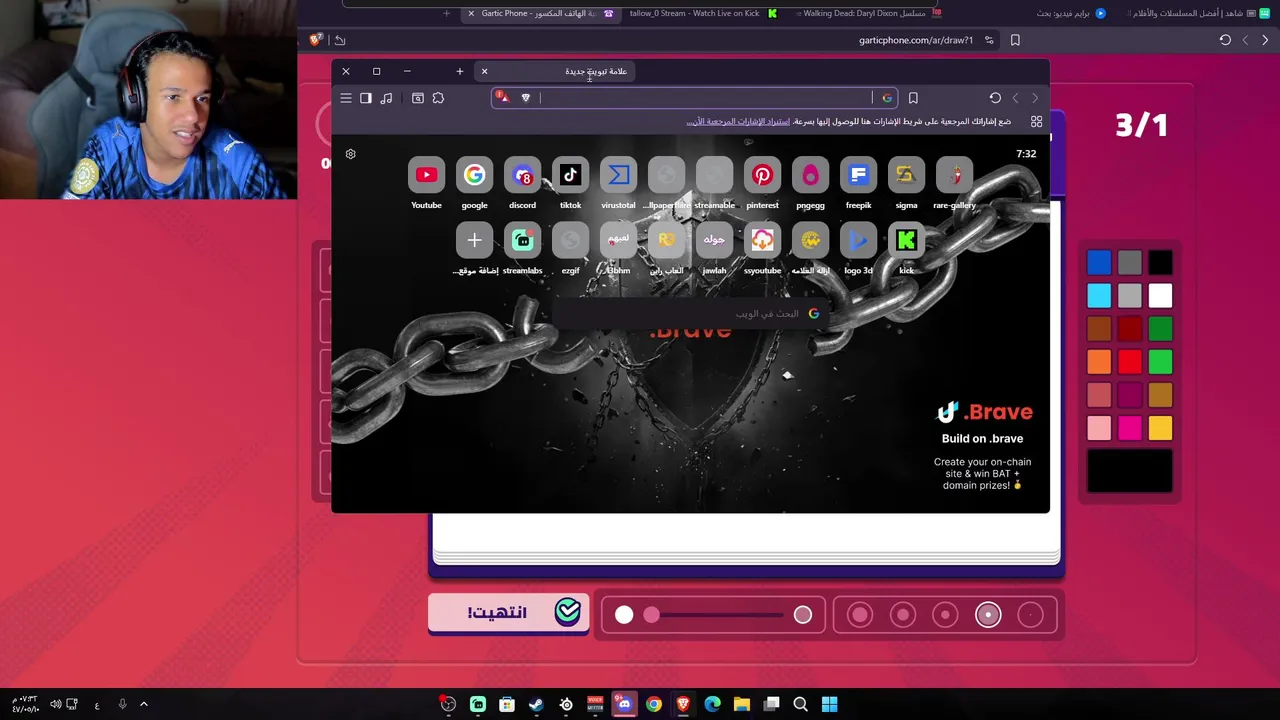1280x720 pixels.
Task: Open the pinterest shortcut tile
Action: 762,176
